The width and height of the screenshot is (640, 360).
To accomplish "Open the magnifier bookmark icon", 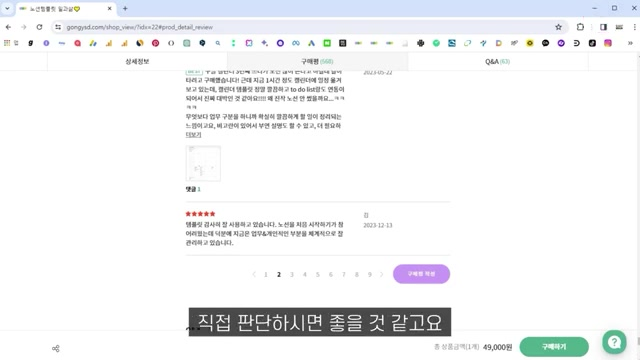I will coord(218,43).
